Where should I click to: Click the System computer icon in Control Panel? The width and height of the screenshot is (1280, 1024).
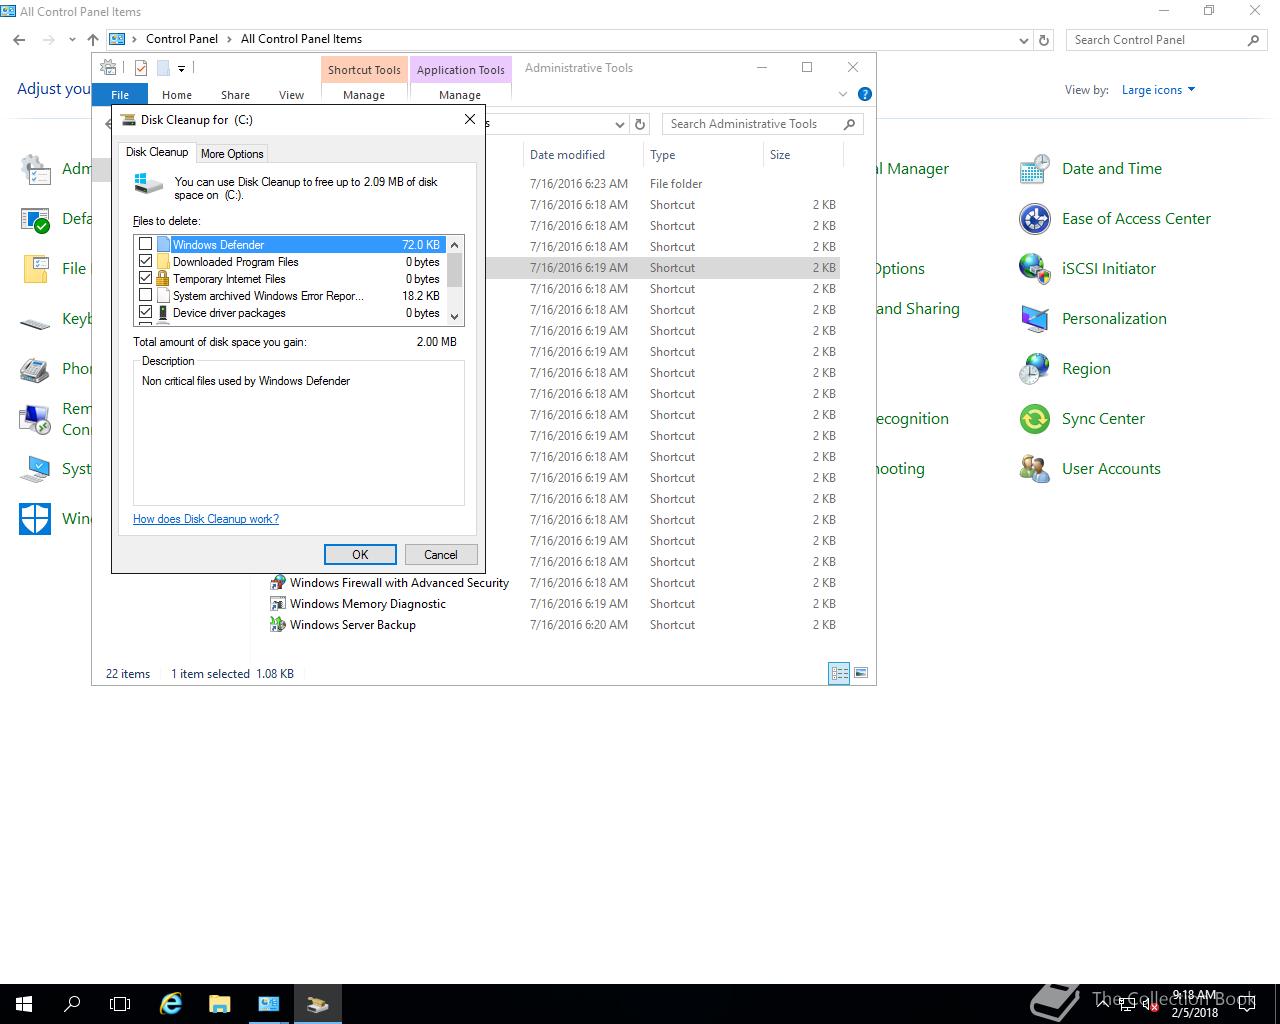pos(35,469)
